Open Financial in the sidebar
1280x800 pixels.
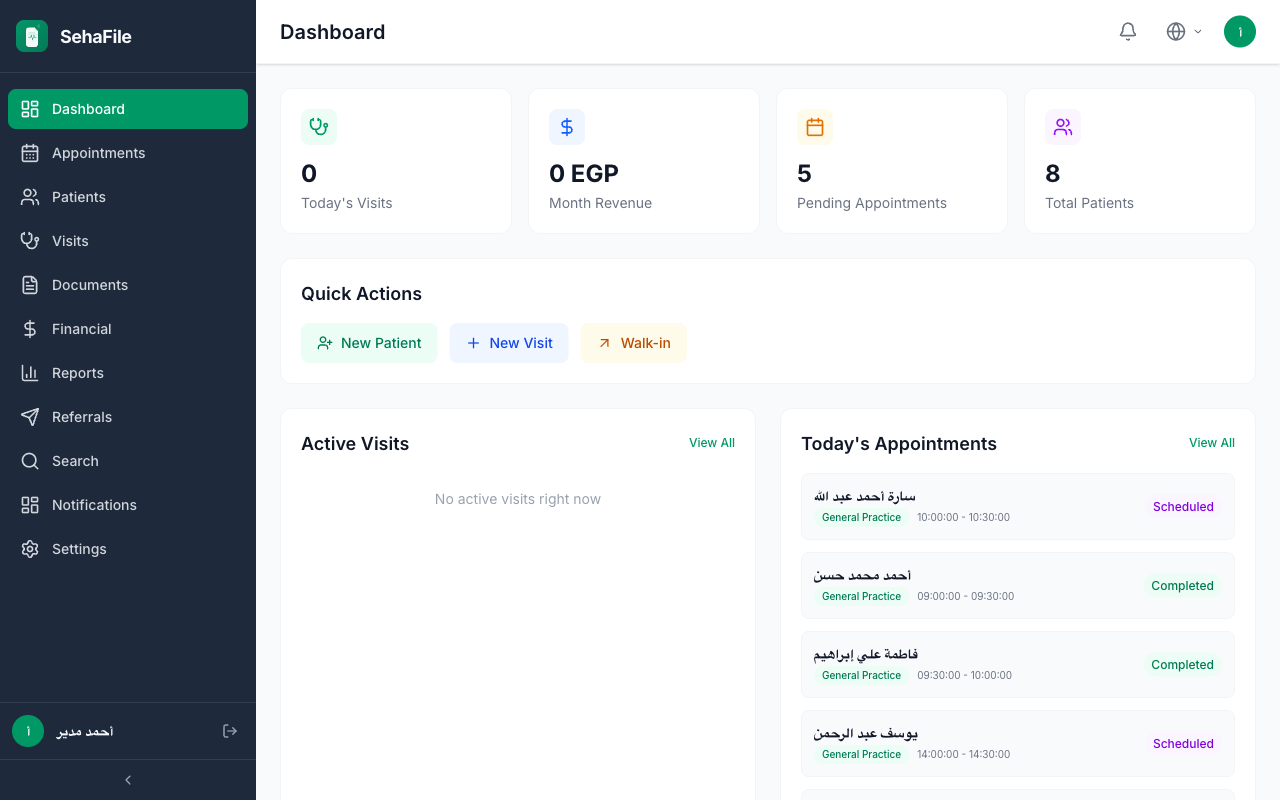coord(128,329)
